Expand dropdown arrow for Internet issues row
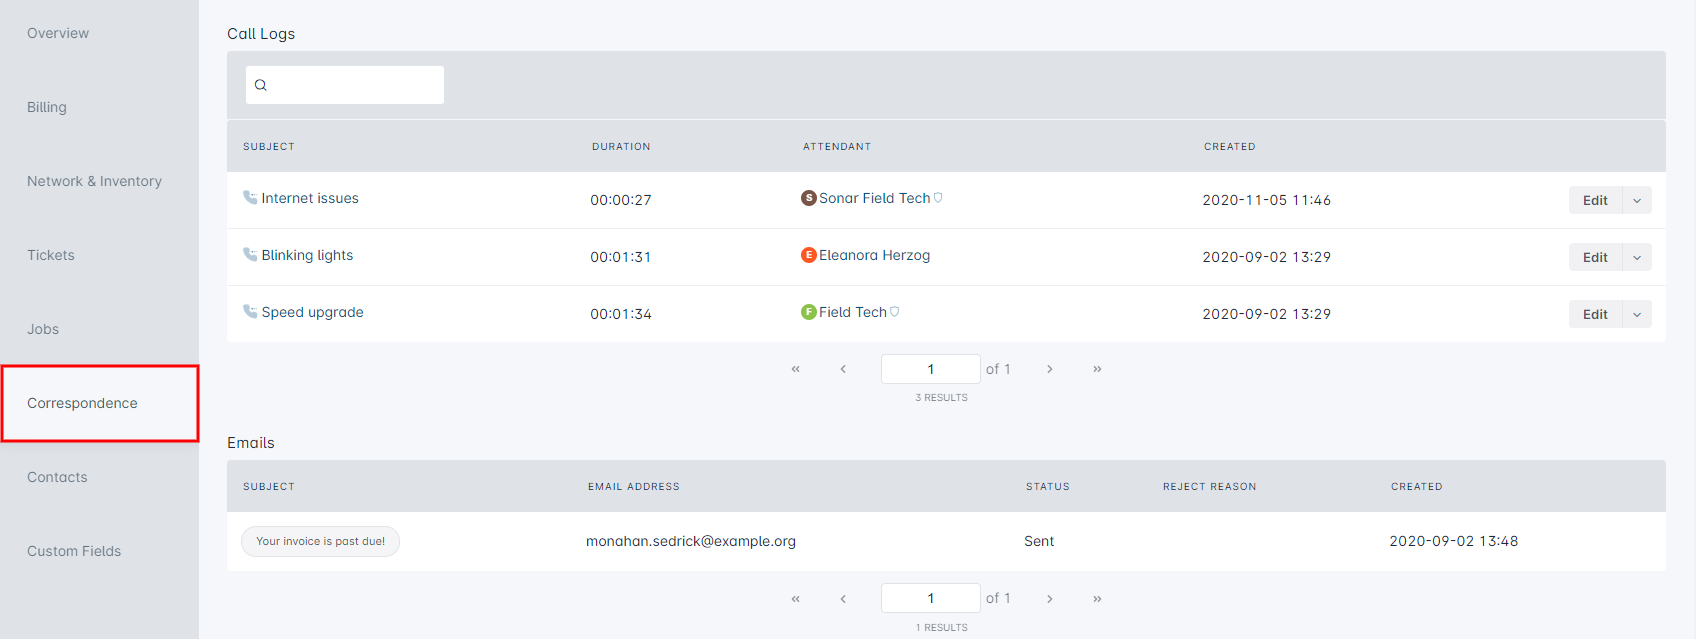 pos(1637,200)
